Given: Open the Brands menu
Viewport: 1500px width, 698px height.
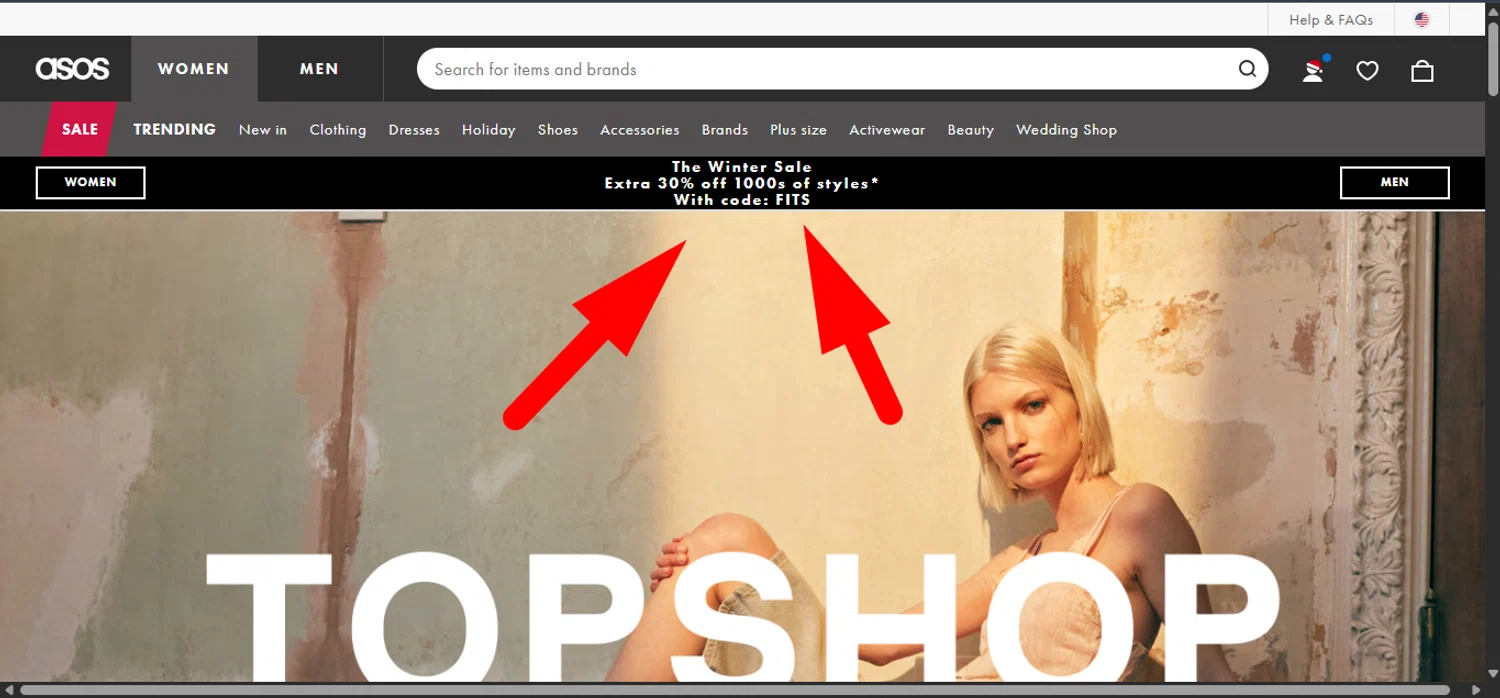Looking at the screenshot, I should pos(725,130).
